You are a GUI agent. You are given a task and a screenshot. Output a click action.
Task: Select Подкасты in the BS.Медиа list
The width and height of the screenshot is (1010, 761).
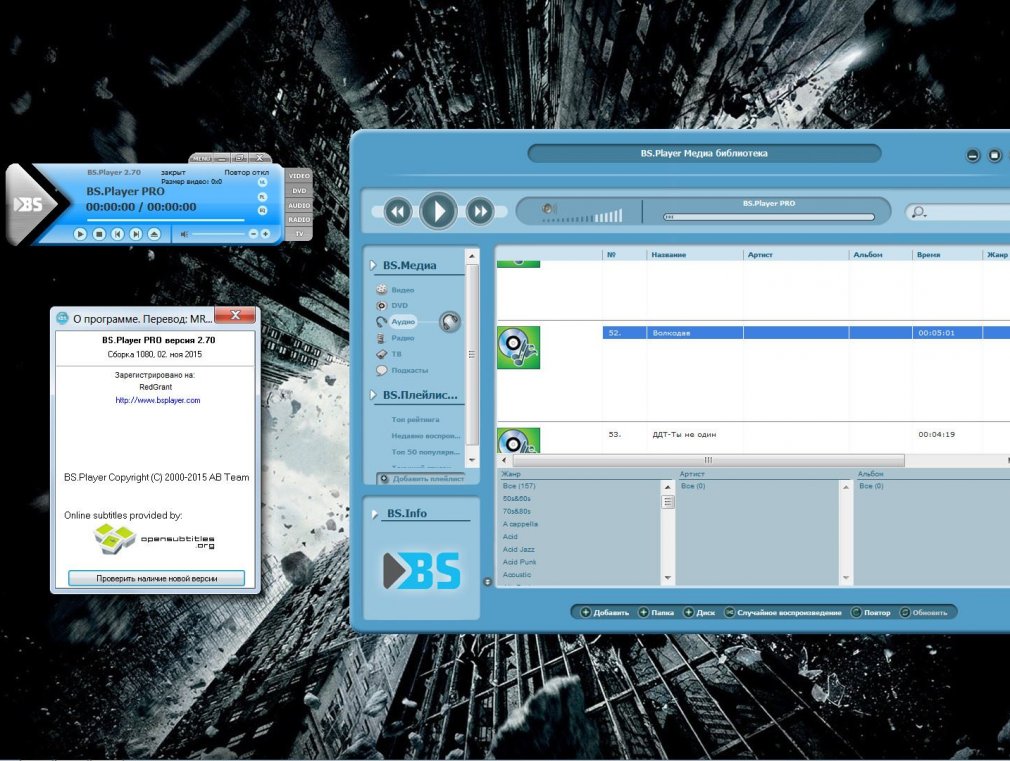tap(410, 371)
